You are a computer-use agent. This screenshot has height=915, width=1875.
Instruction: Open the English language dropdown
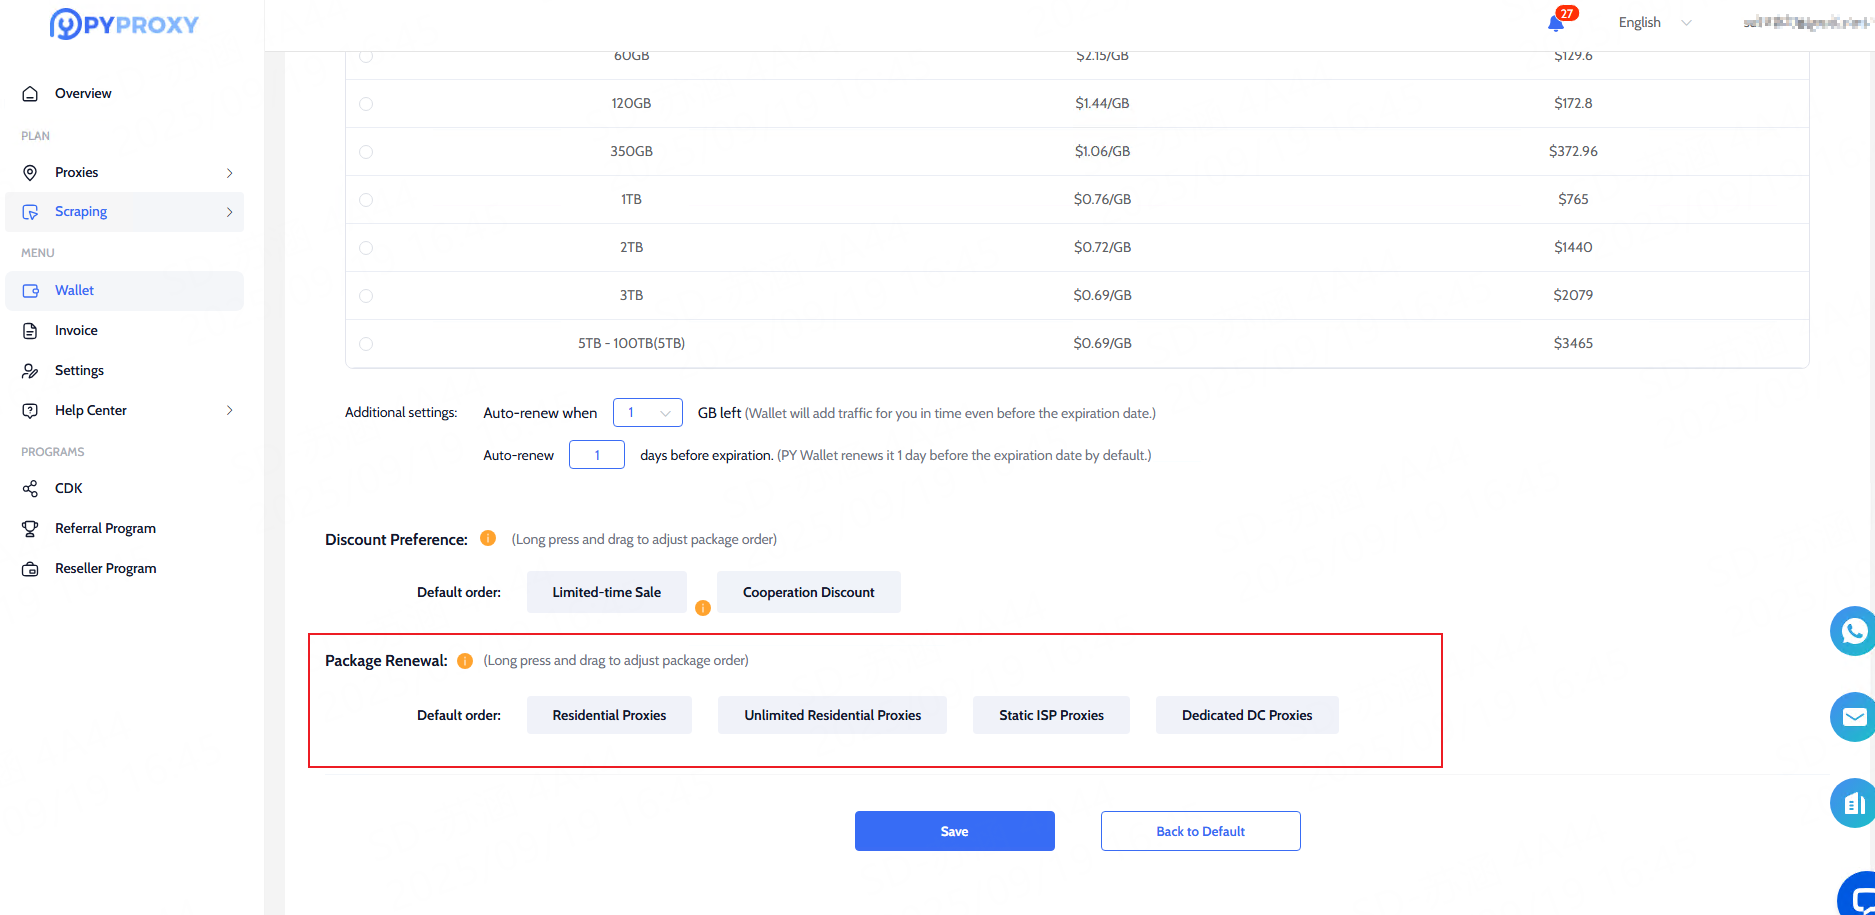tap(1654, 22)
